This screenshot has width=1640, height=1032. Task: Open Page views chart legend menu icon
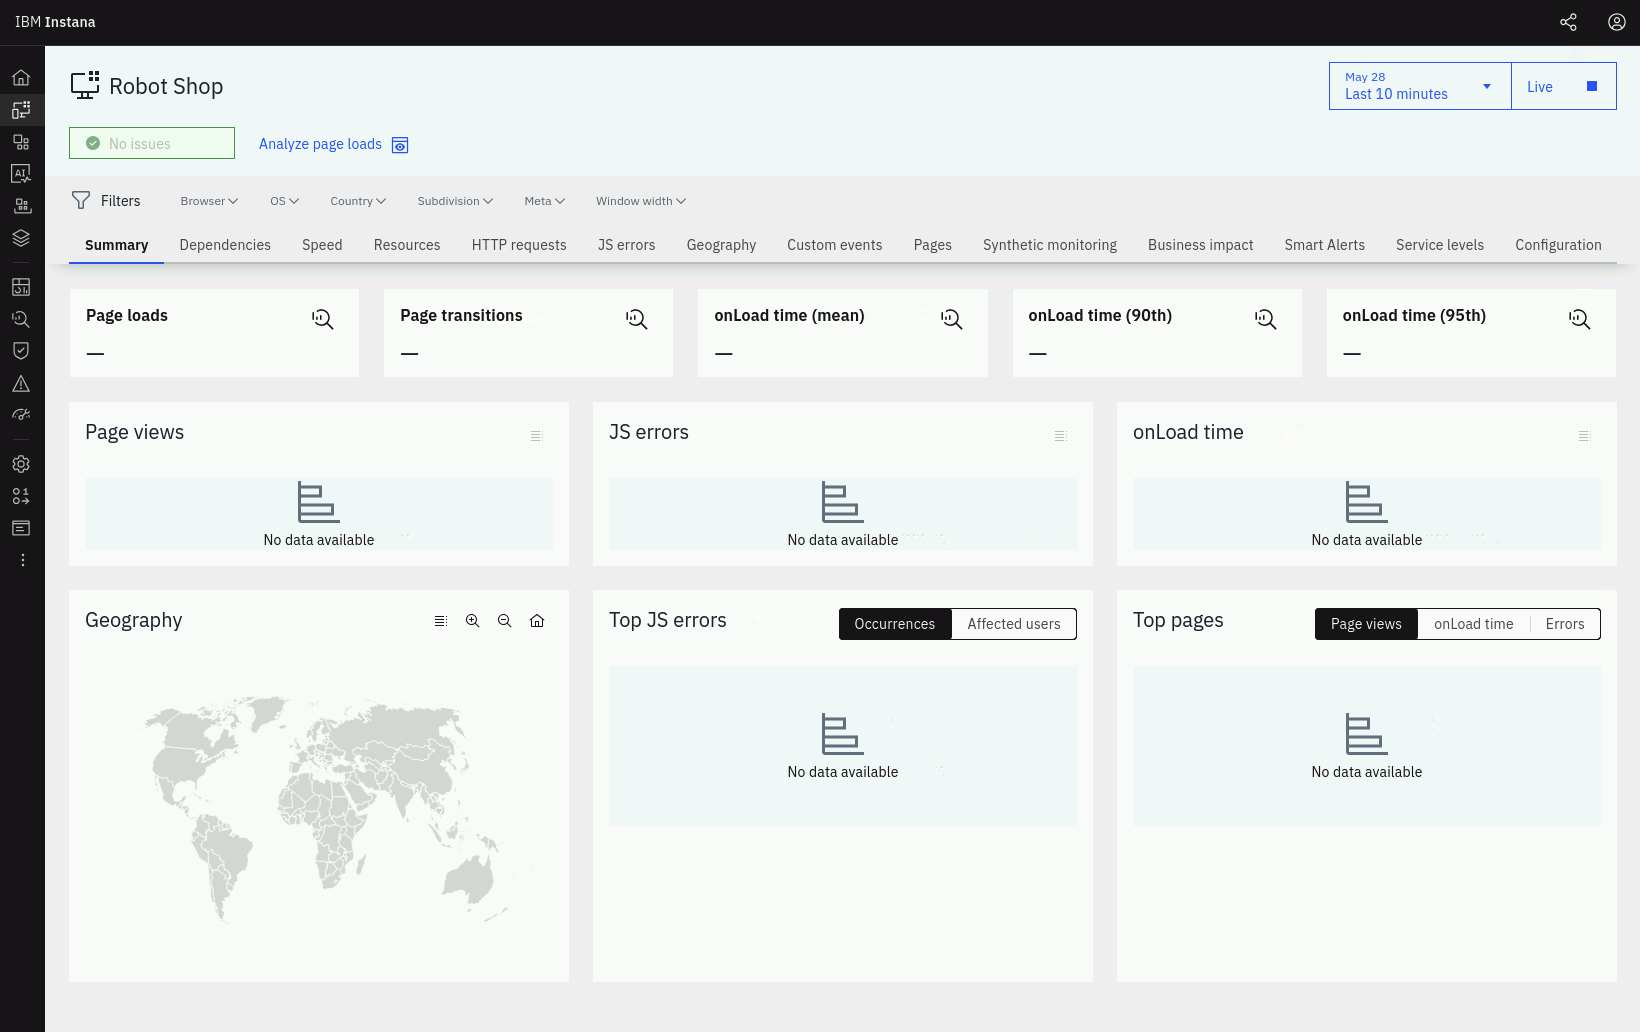tap(536, 436)
